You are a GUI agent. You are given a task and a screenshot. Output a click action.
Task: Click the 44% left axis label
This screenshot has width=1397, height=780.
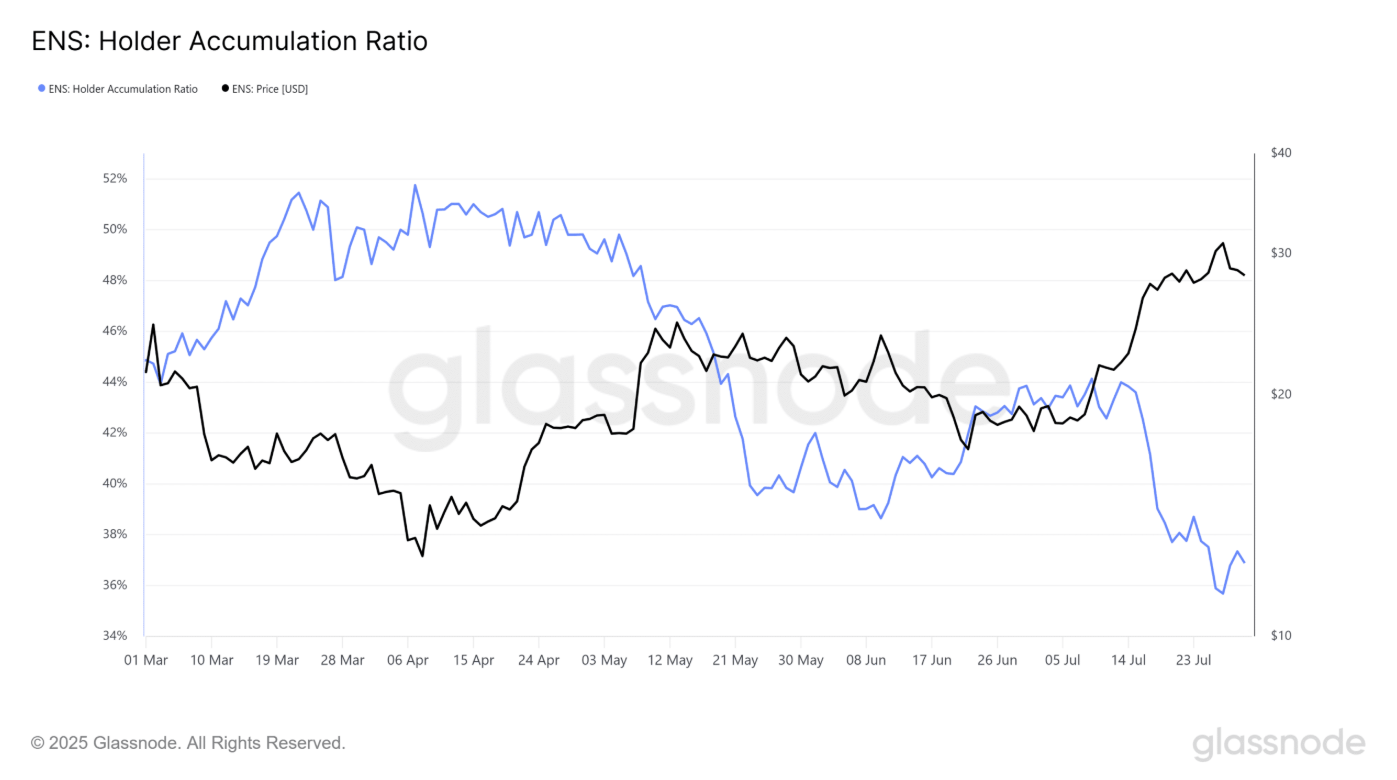[116, 382]
